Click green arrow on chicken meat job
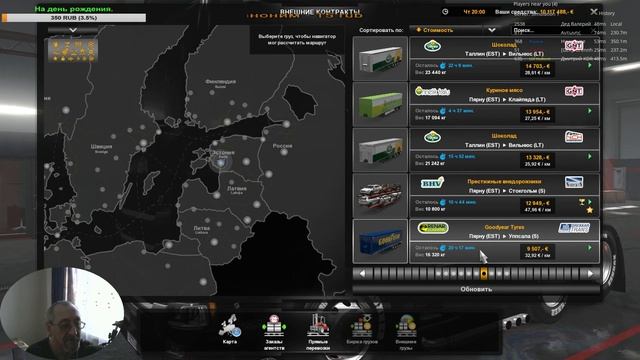Image resolution: width=640 pixels, height=360 pixels. (589, 111)
